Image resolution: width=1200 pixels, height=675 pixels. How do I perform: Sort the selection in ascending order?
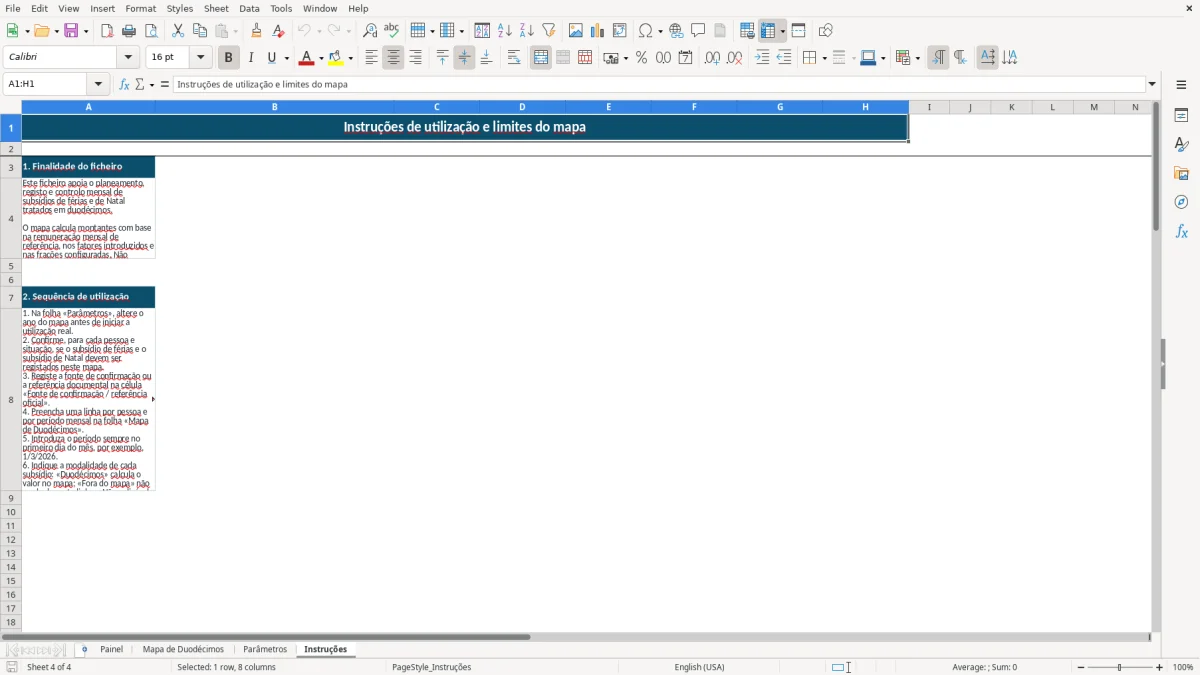click(x=505, y=31)
